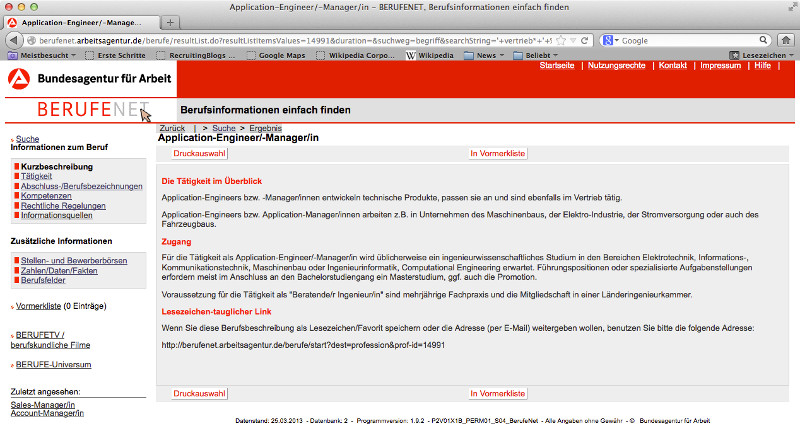Reload the page with the refresh icon

point(585,40)
